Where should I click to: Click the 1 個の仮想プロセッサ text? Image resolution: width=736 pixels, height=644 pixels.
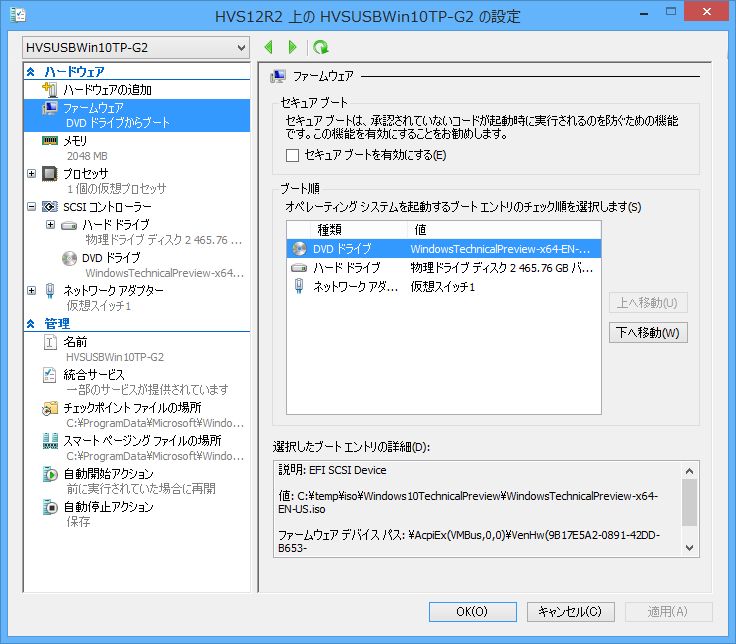click(116, 189)
